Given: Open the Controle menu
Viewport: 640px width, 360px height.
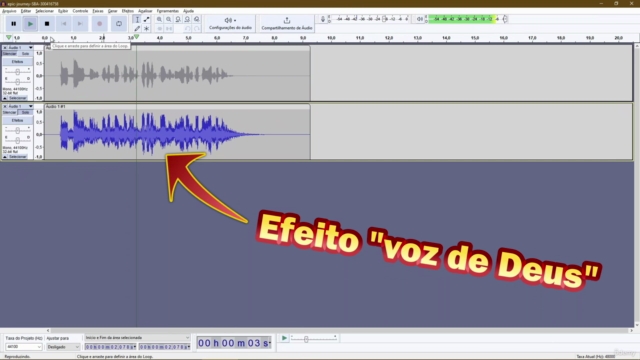Looking at the screenshot, I should [x=80, y=11].
